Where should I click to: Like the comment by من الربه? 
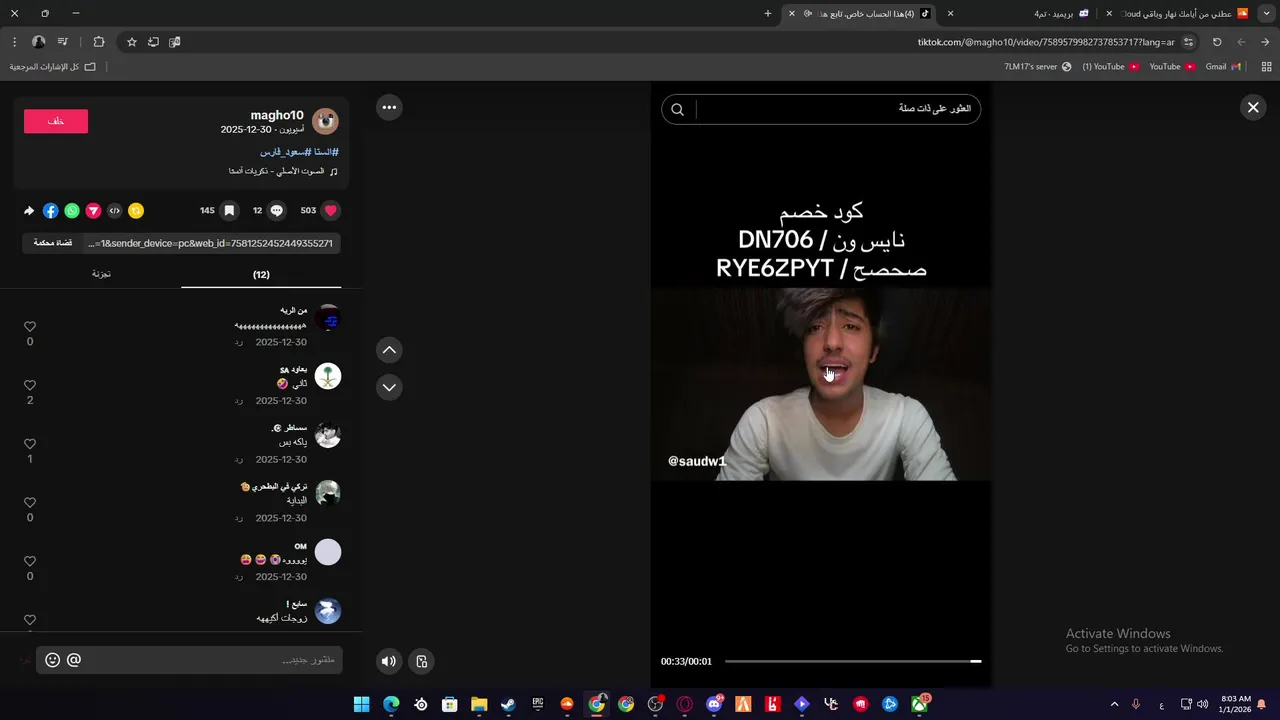[30, 327]
